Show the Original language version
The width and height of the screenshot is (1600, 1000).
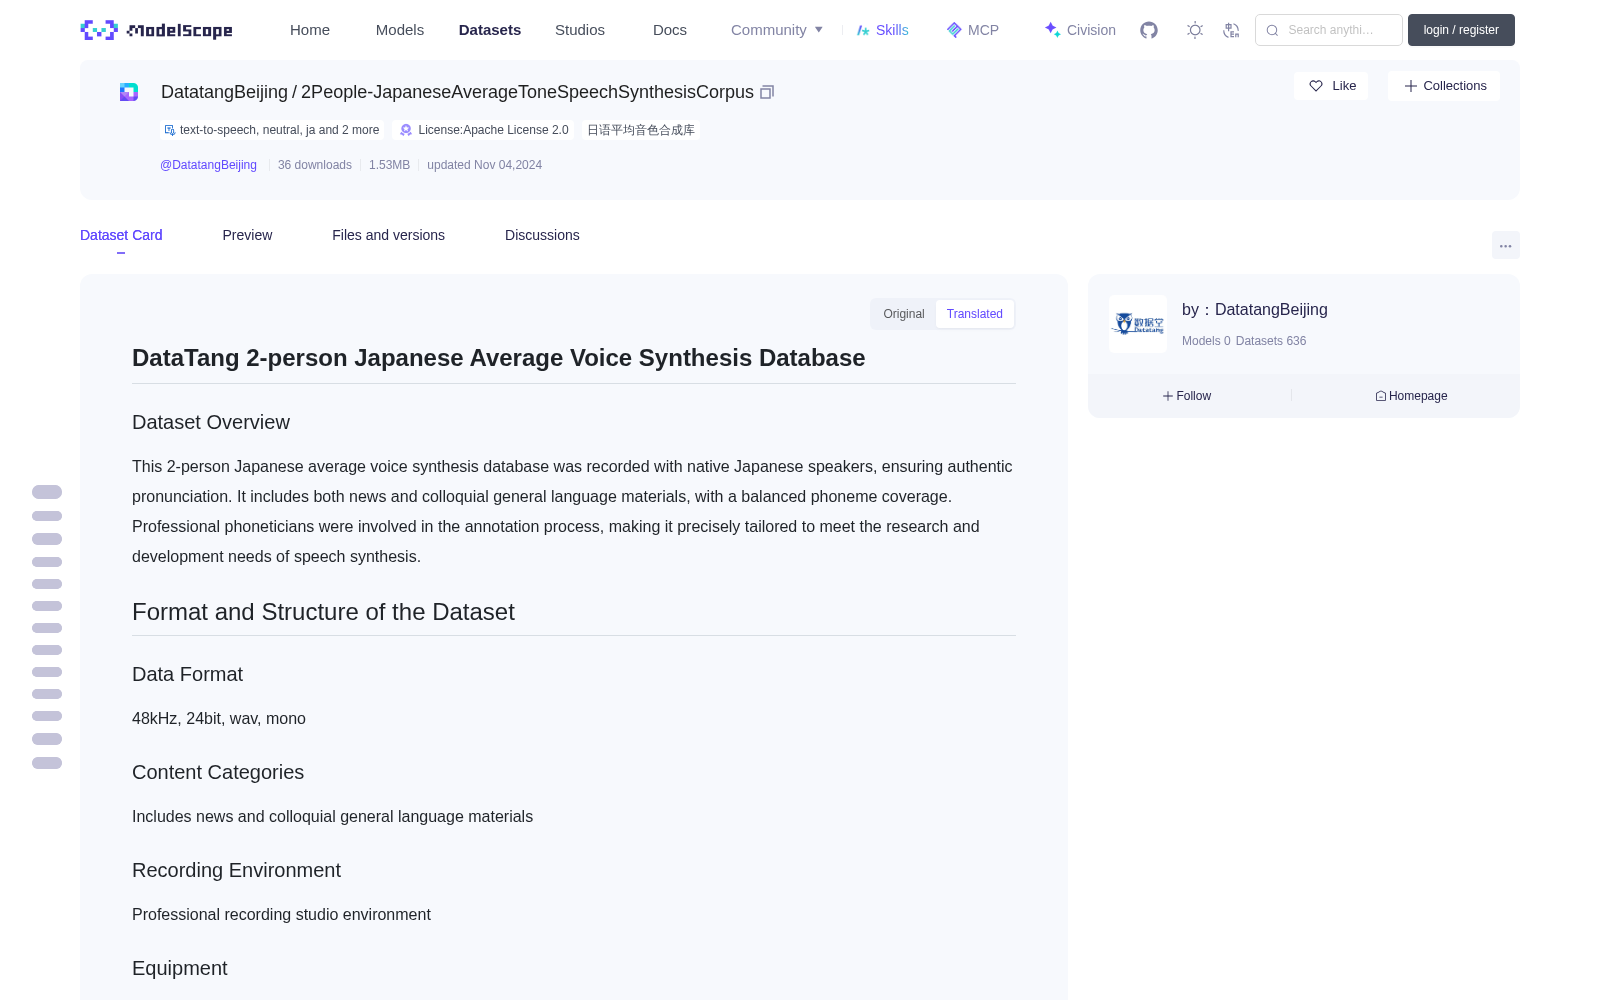(x=904, y=314)
